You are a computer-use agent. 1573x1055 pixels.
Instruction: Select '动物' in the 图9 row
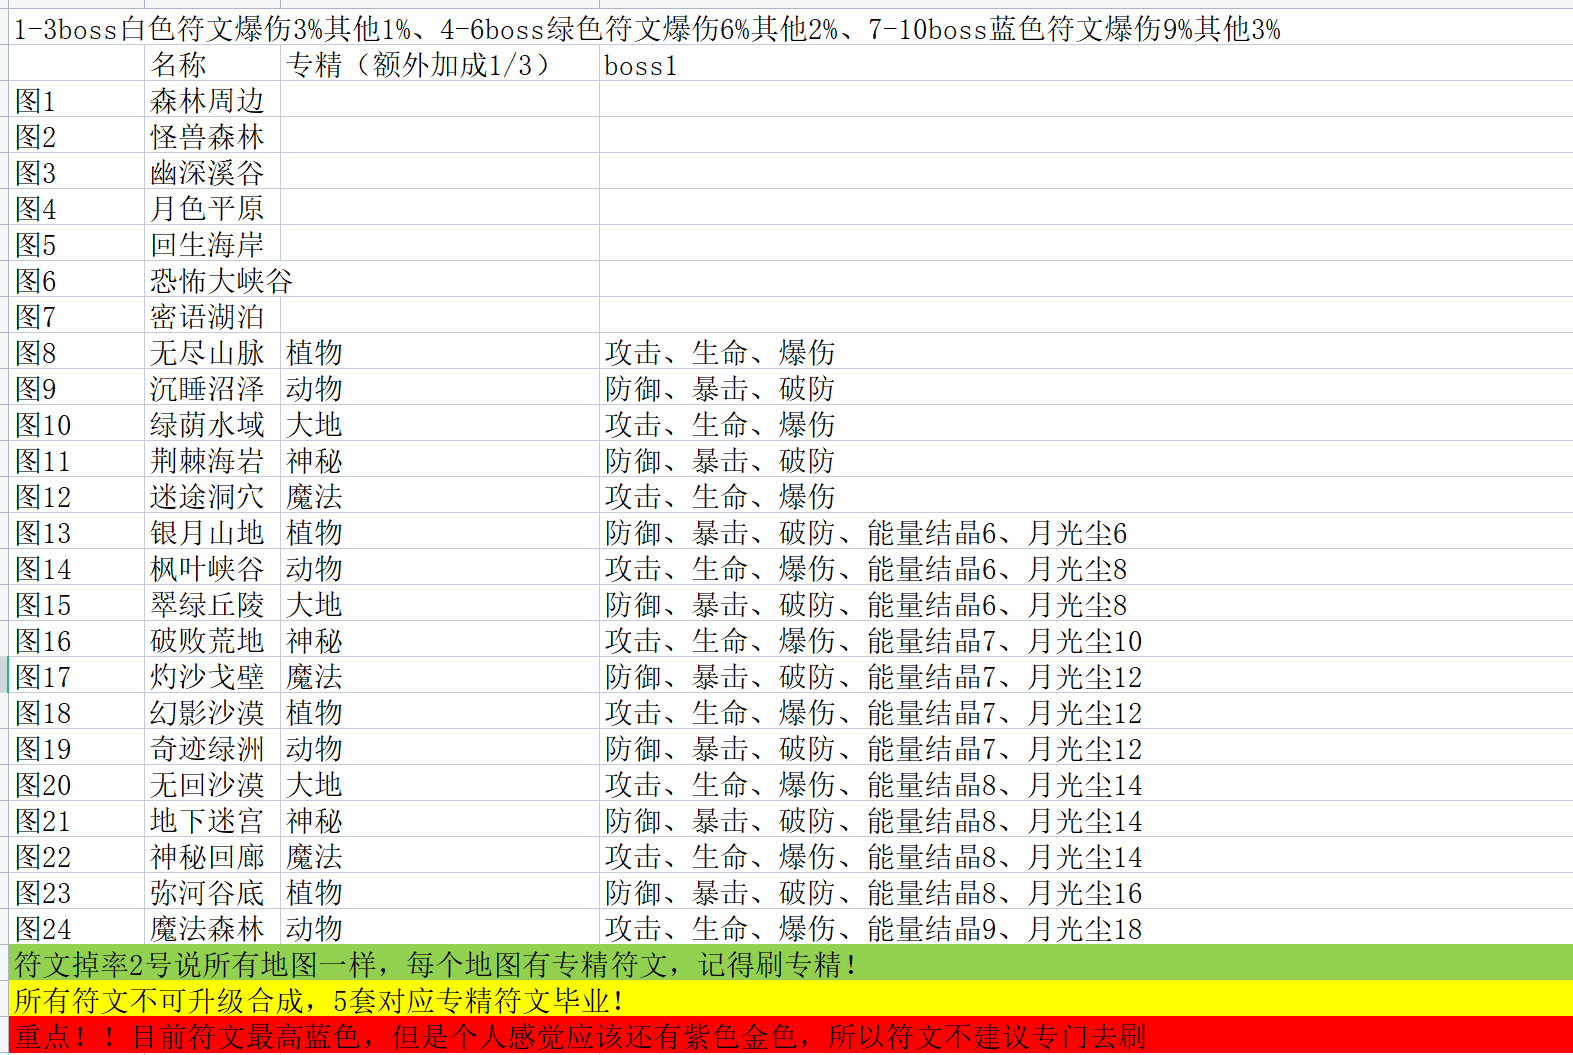pos(440,387)
